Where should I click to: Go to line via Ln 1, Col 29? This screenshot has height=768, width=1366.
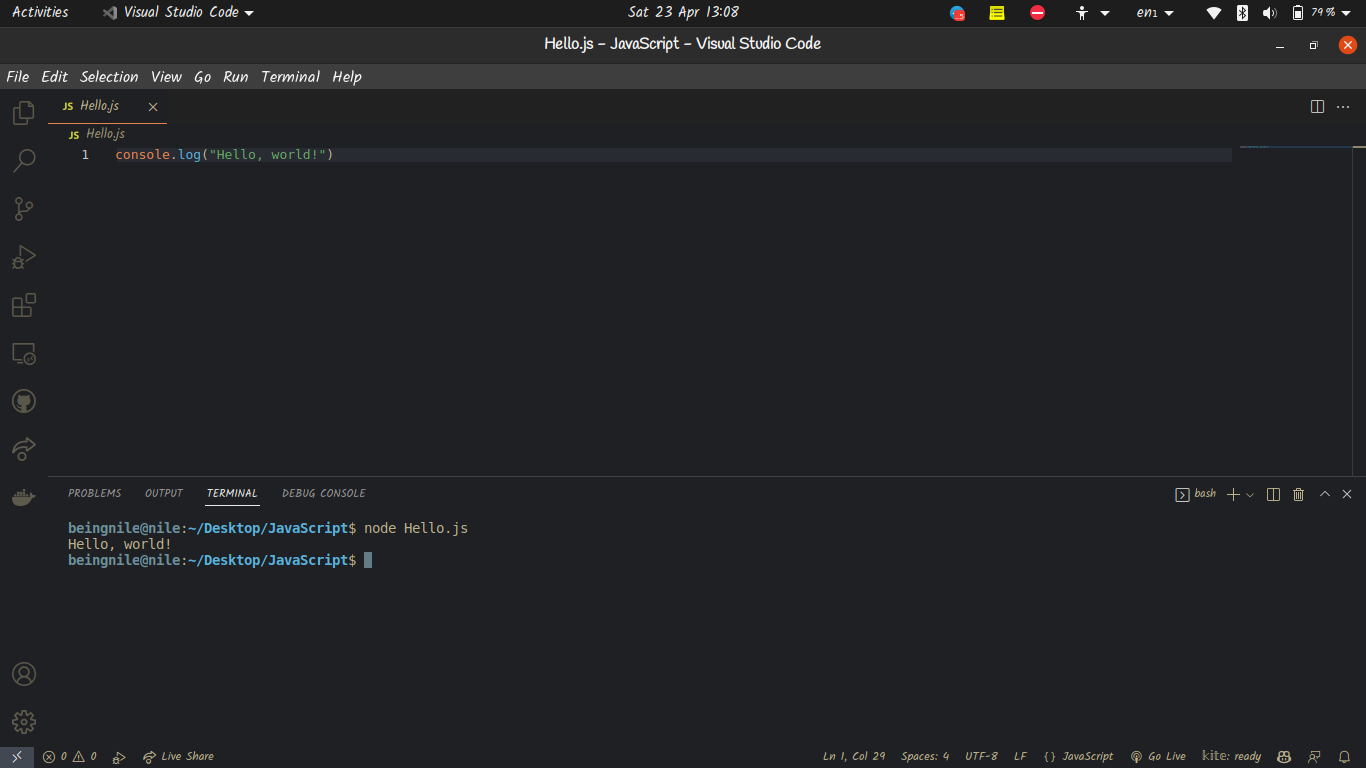(854, 757)
